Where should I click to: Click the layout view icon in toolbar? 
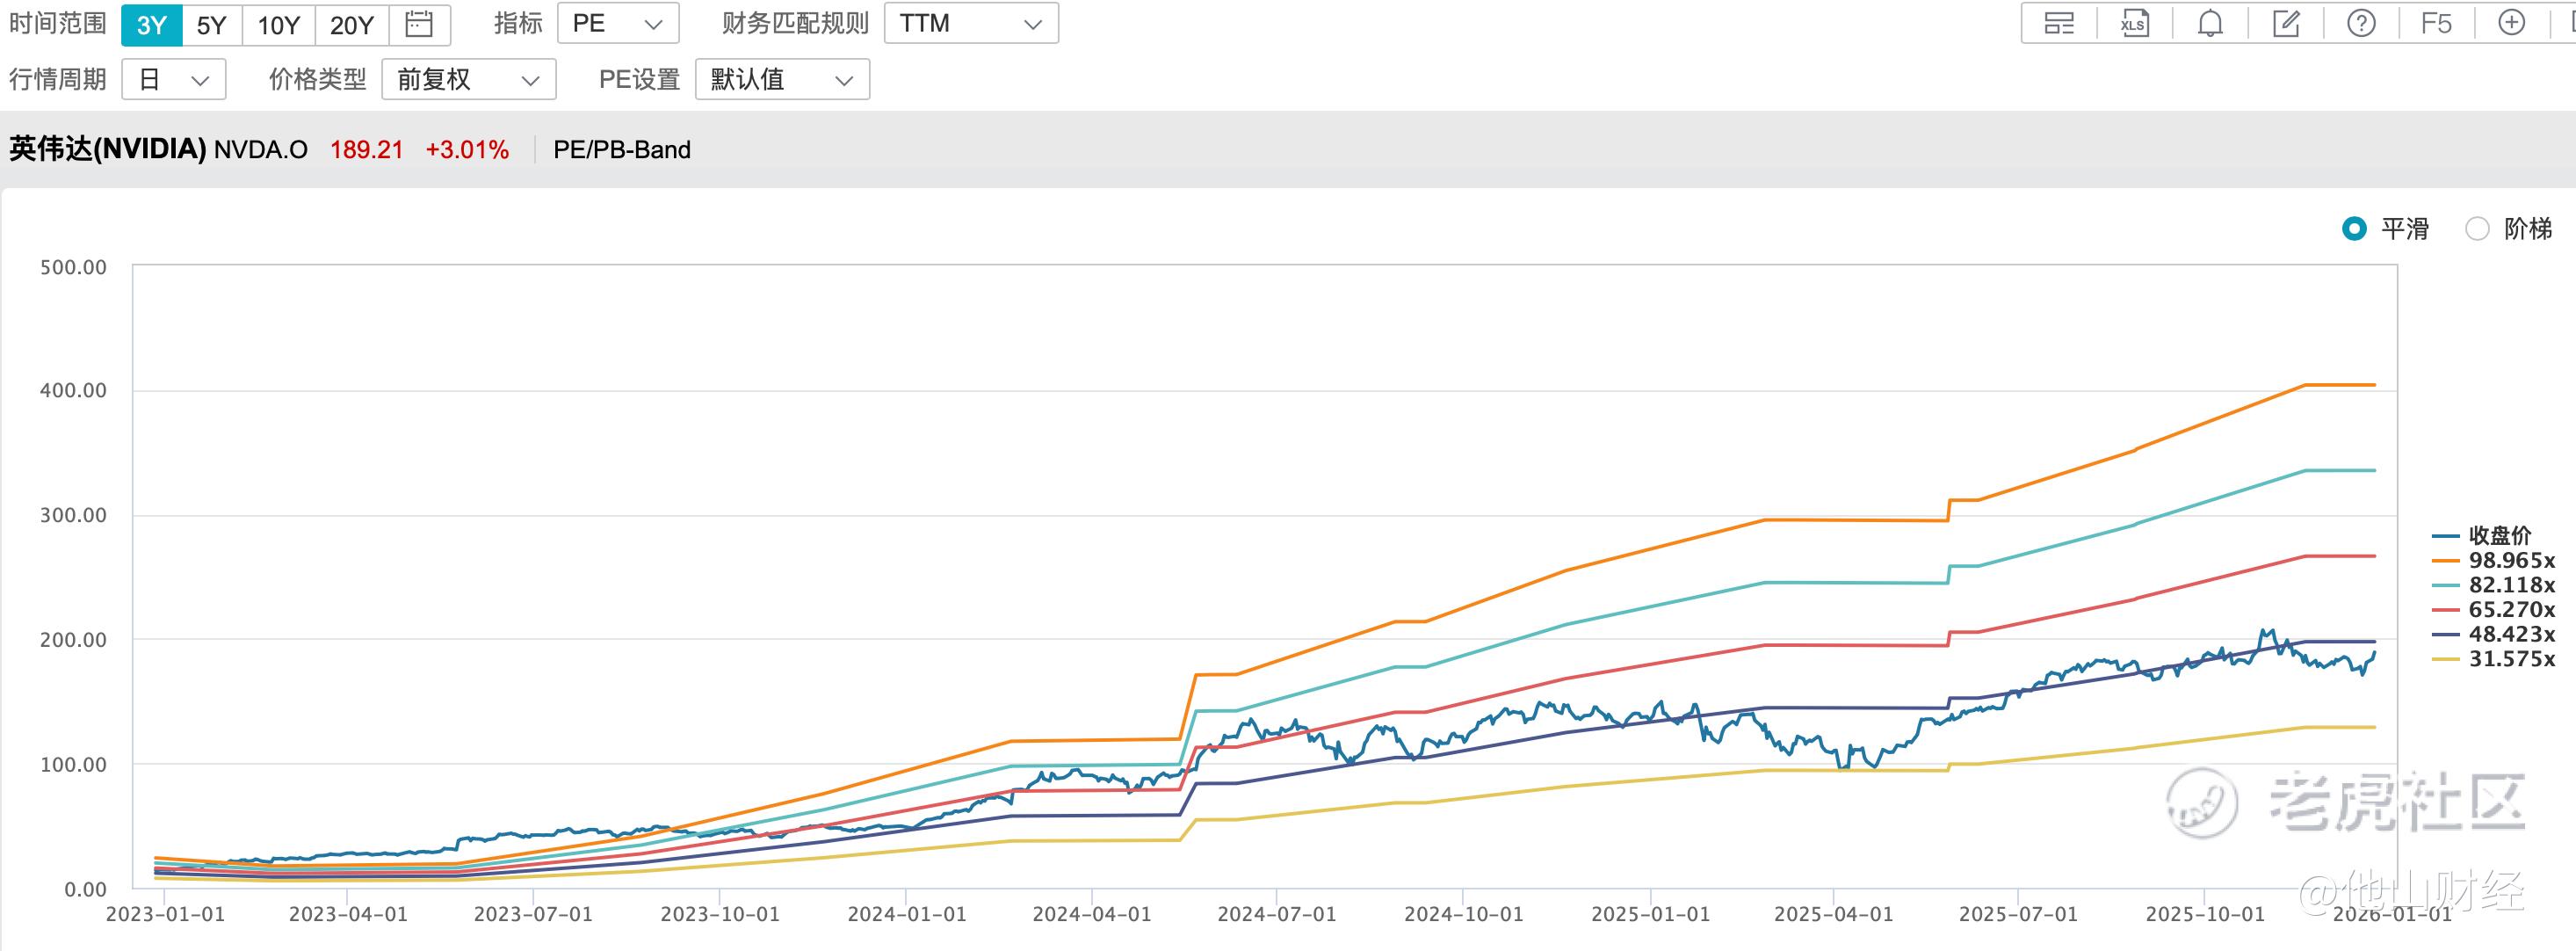[2058, 23]
